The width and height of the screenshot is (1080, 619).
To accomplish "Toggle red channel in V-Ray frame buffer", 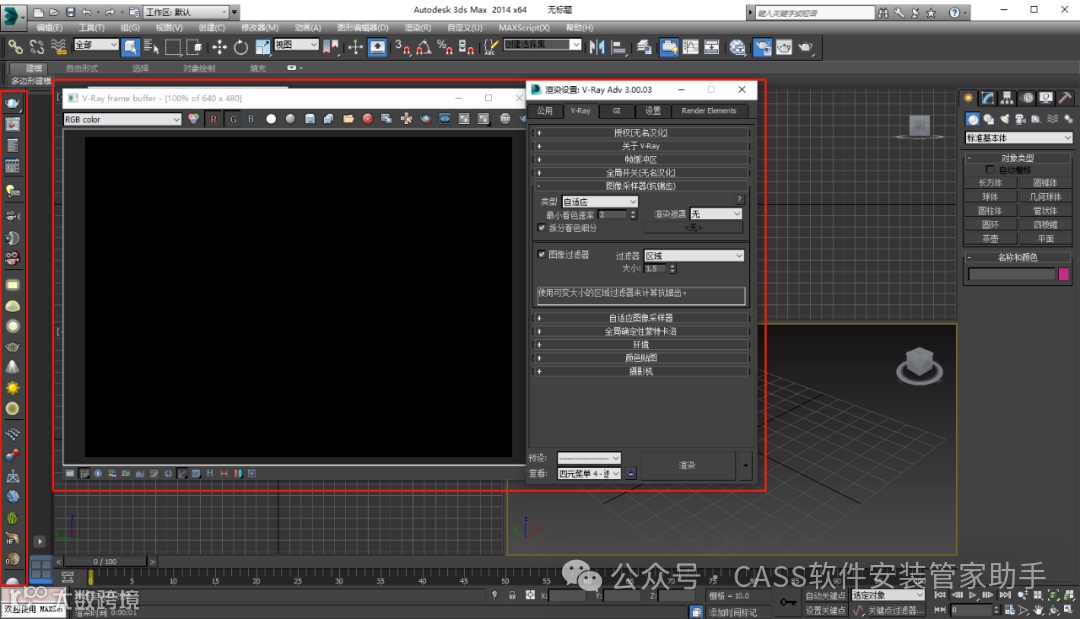I will [214, 119].
